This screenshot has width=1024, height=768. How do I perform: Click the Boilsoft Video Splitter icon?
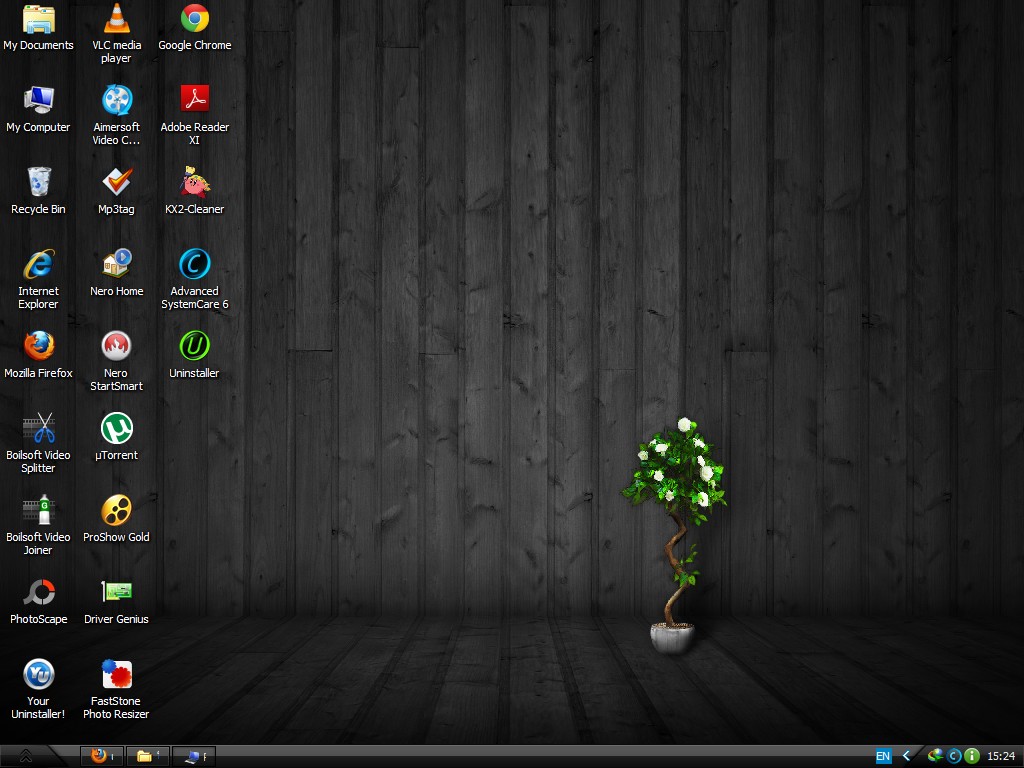click(x=38, y=428)
